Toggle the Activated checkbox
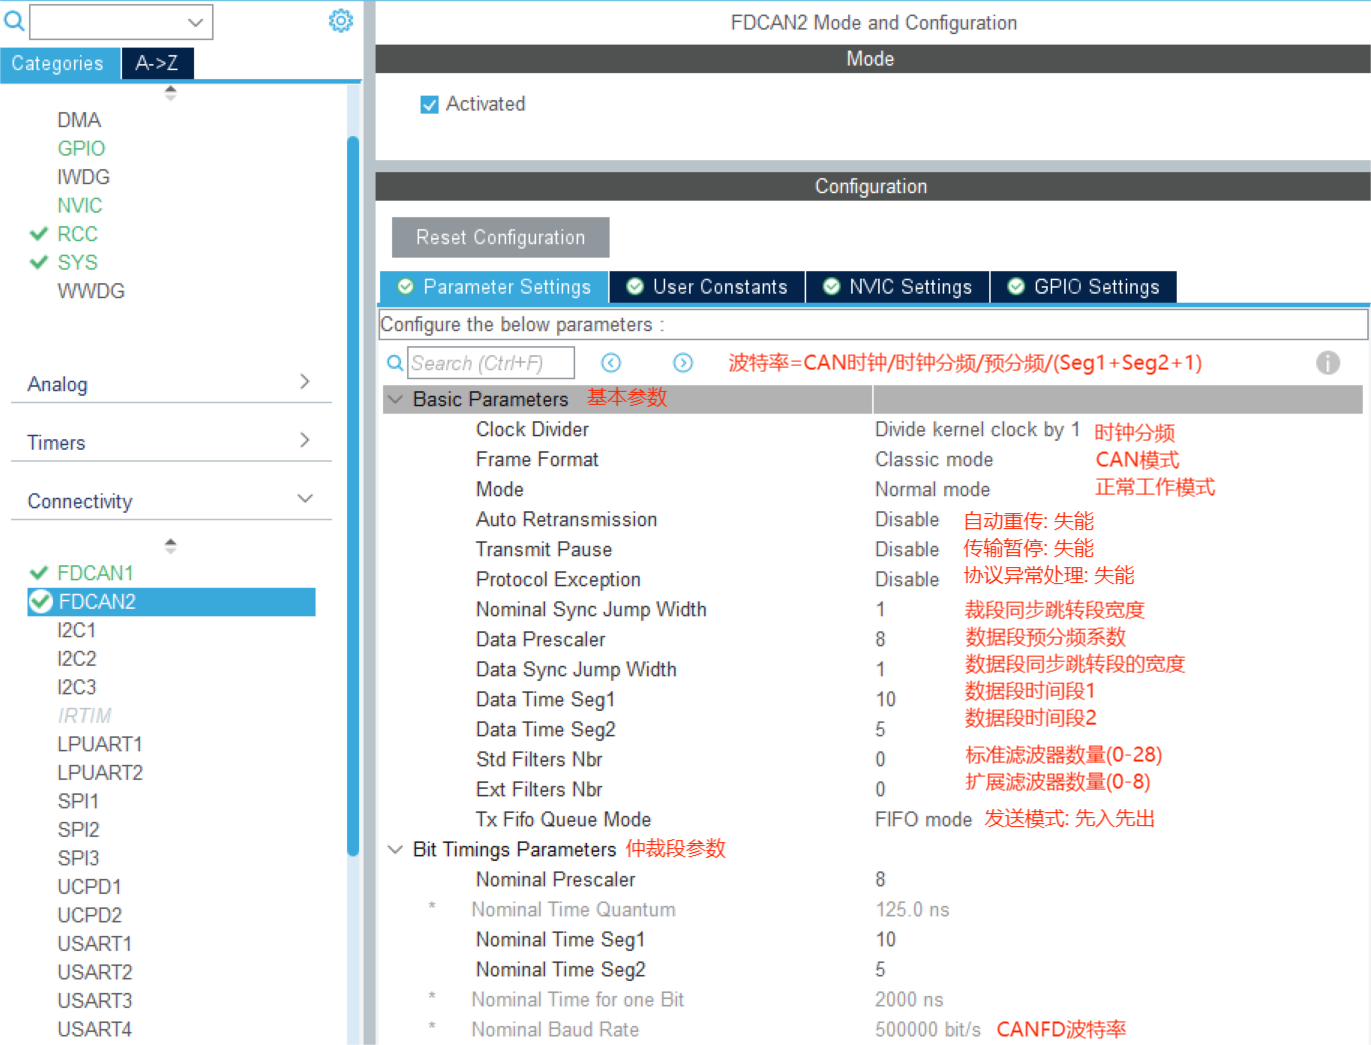This screenshot has width=1371, height=1045. [x=430, y=105]
